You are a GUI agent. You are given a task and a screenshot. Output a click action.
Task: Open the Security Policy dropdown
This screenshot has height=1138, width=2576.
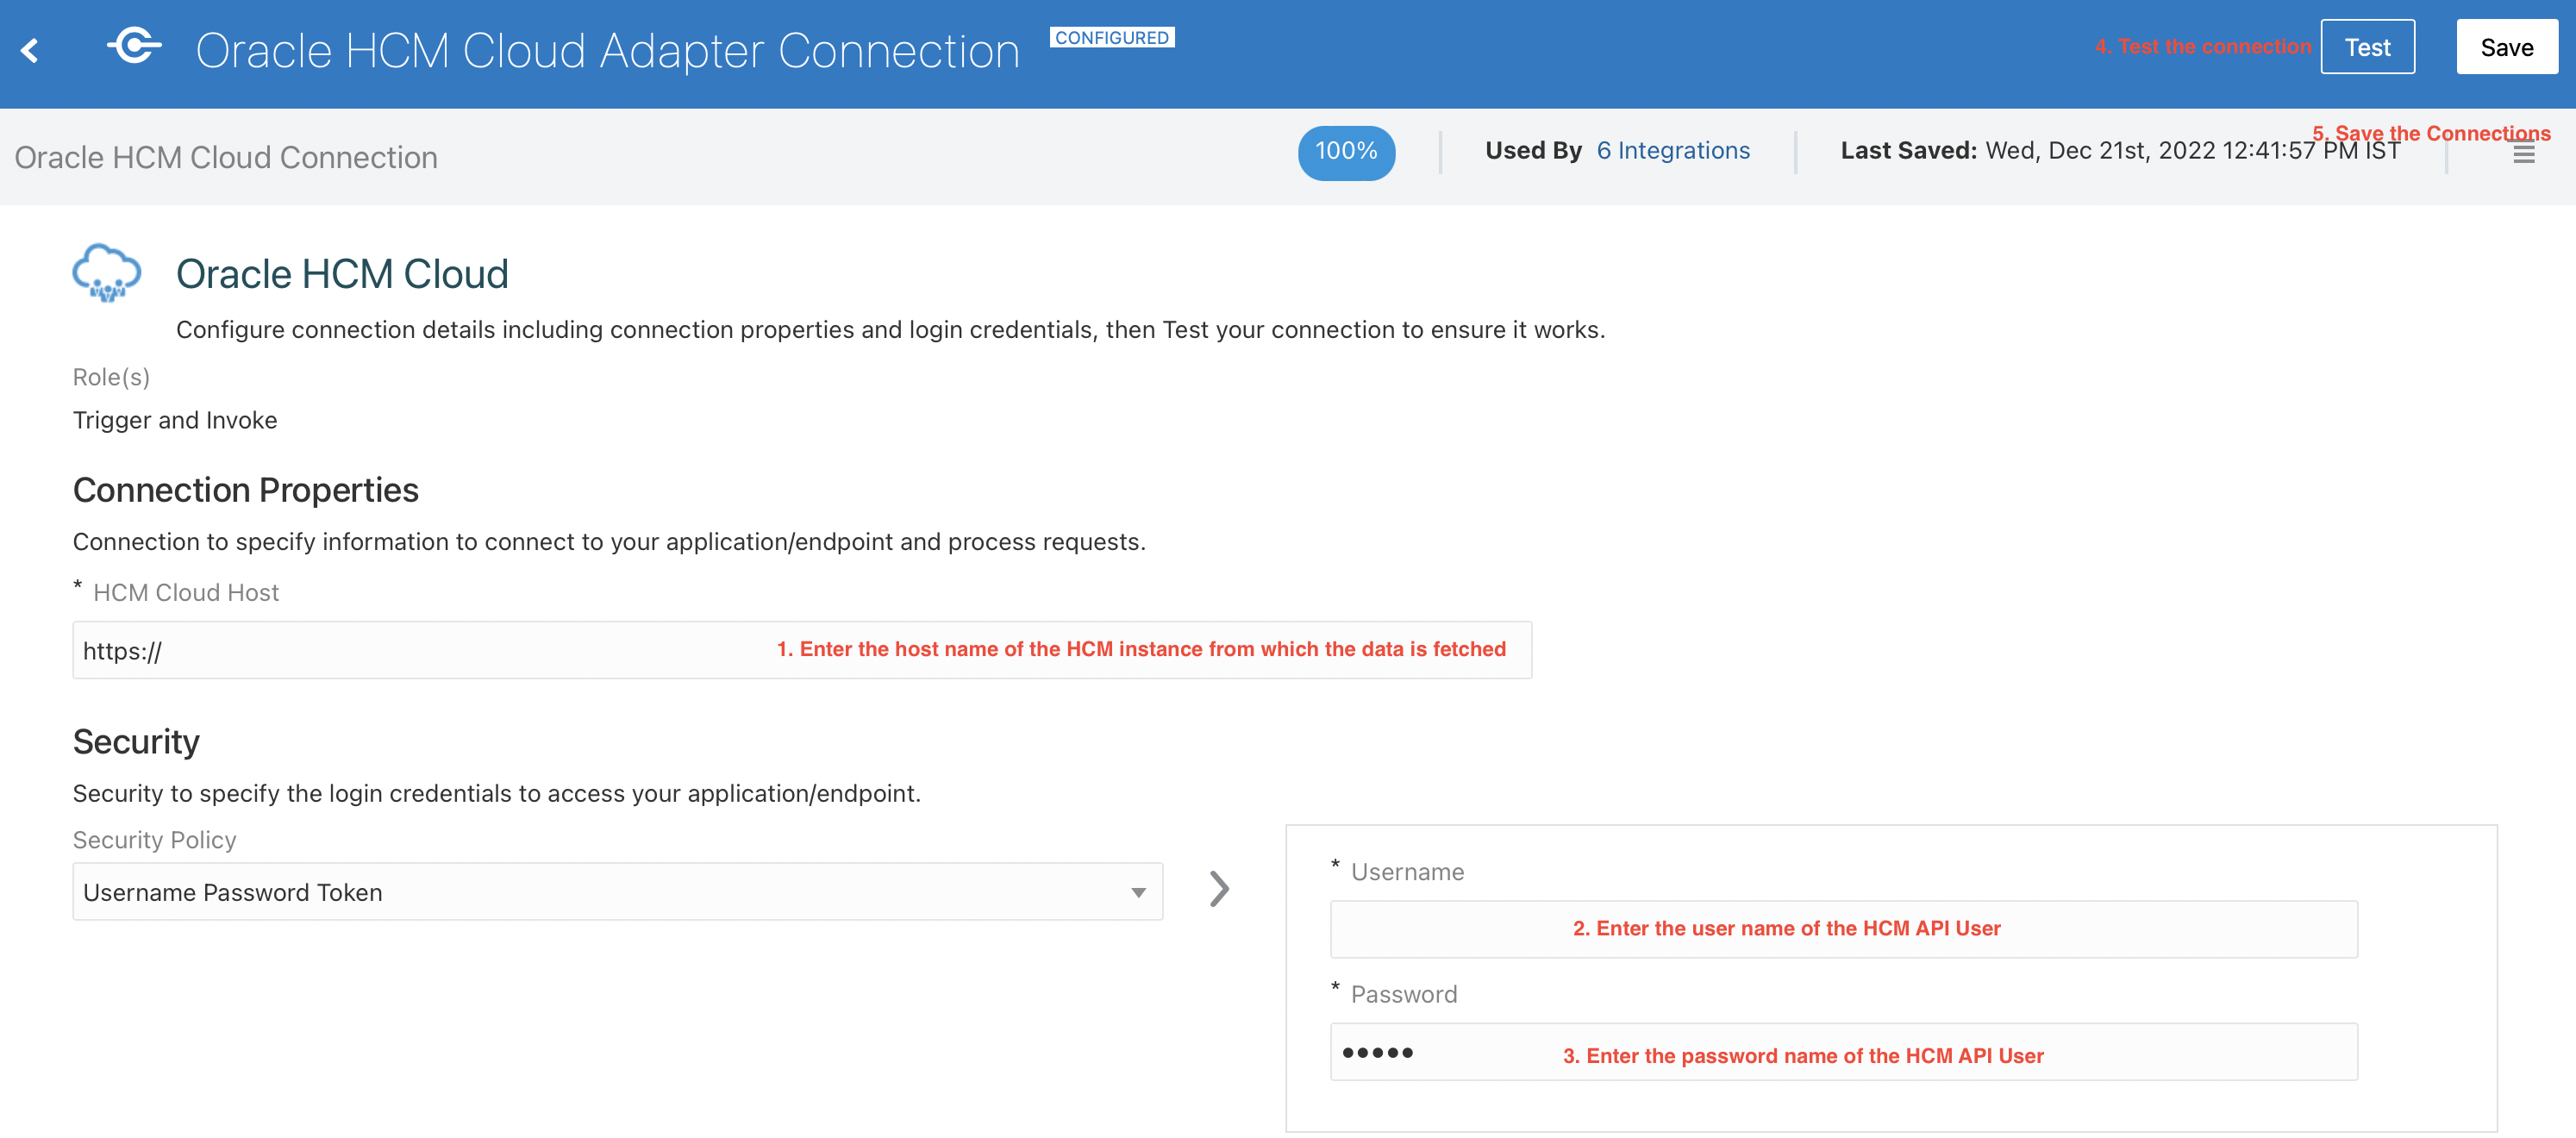[617, 892]
